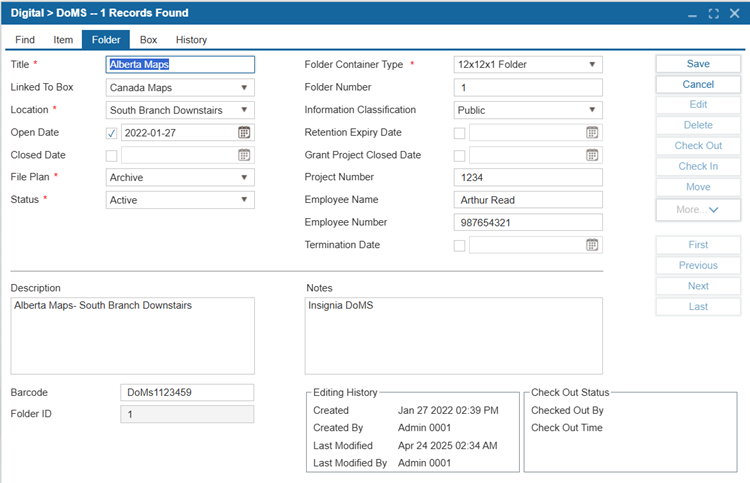
Task: Click the Save button
Action: click(698, 64)
